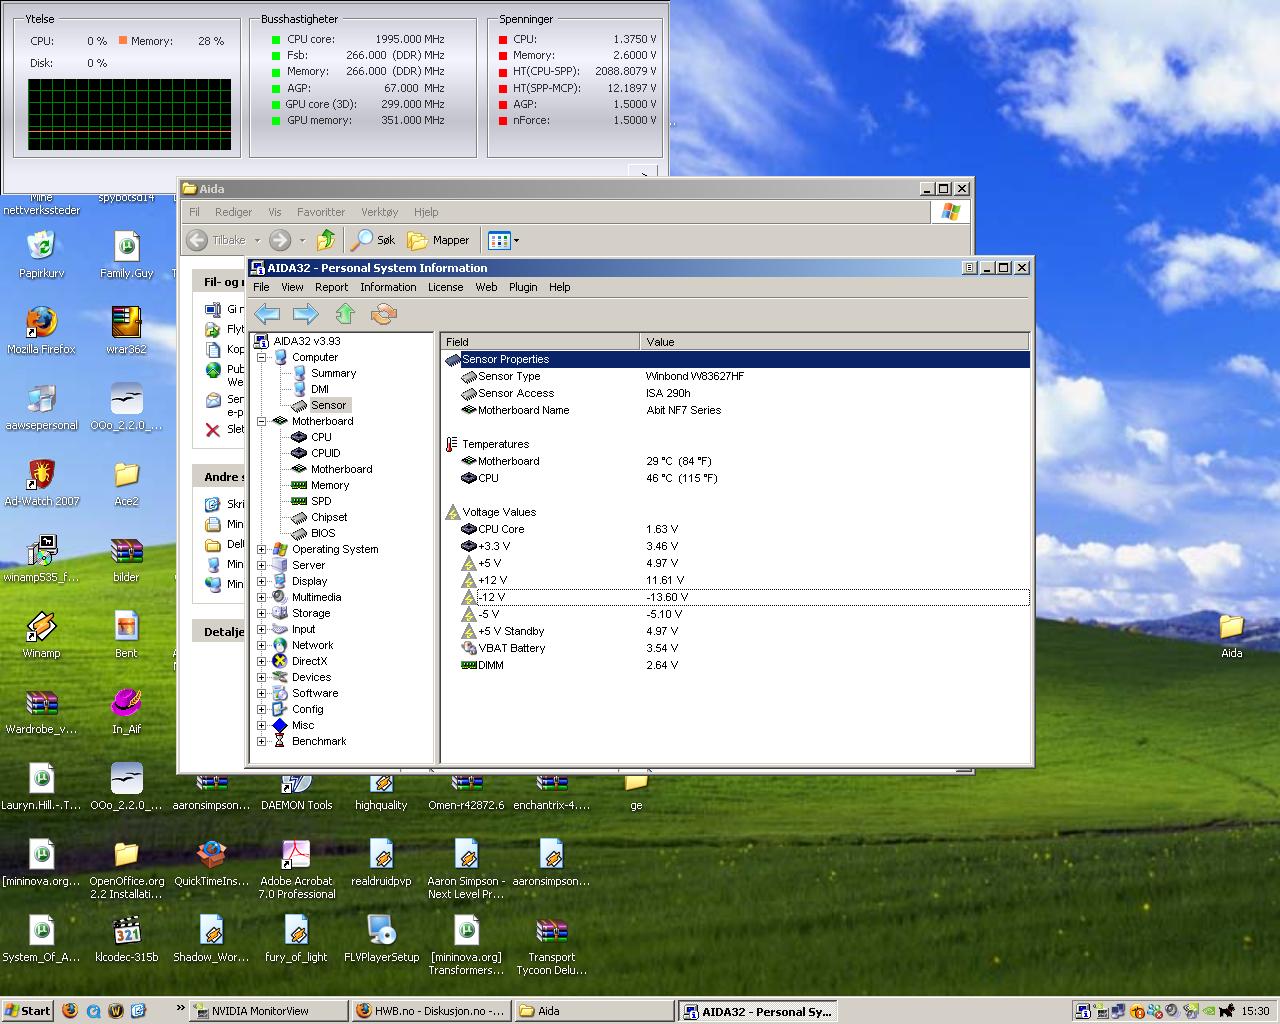Click the CPU temperature row icon
The width and height of the screenshot is (1280, 1024).
click(468, 478)
